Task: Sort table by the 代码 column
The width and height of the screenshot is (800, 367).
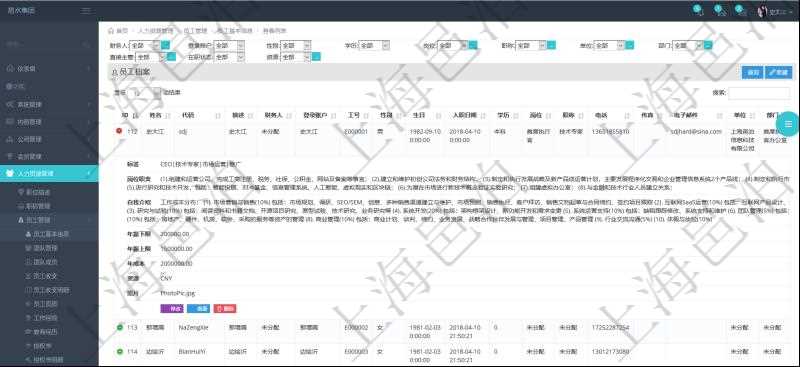Action: [199, 115]
